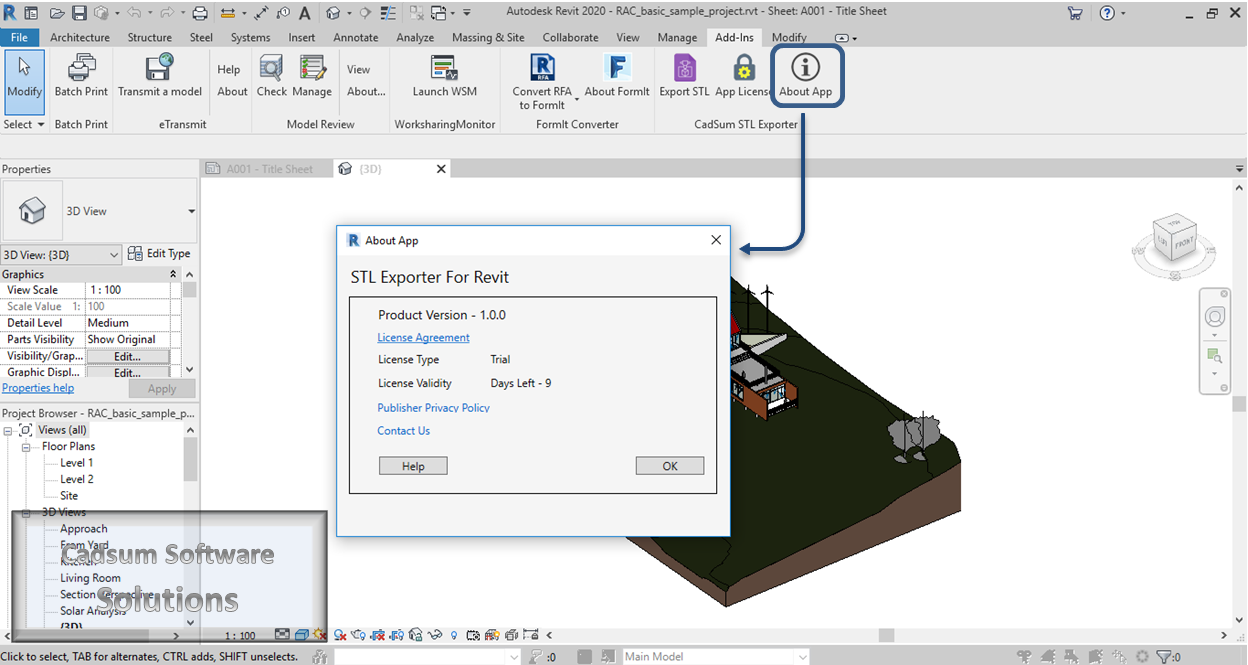Click OK in the About App dialog
1248x665 pixels.
670,465
